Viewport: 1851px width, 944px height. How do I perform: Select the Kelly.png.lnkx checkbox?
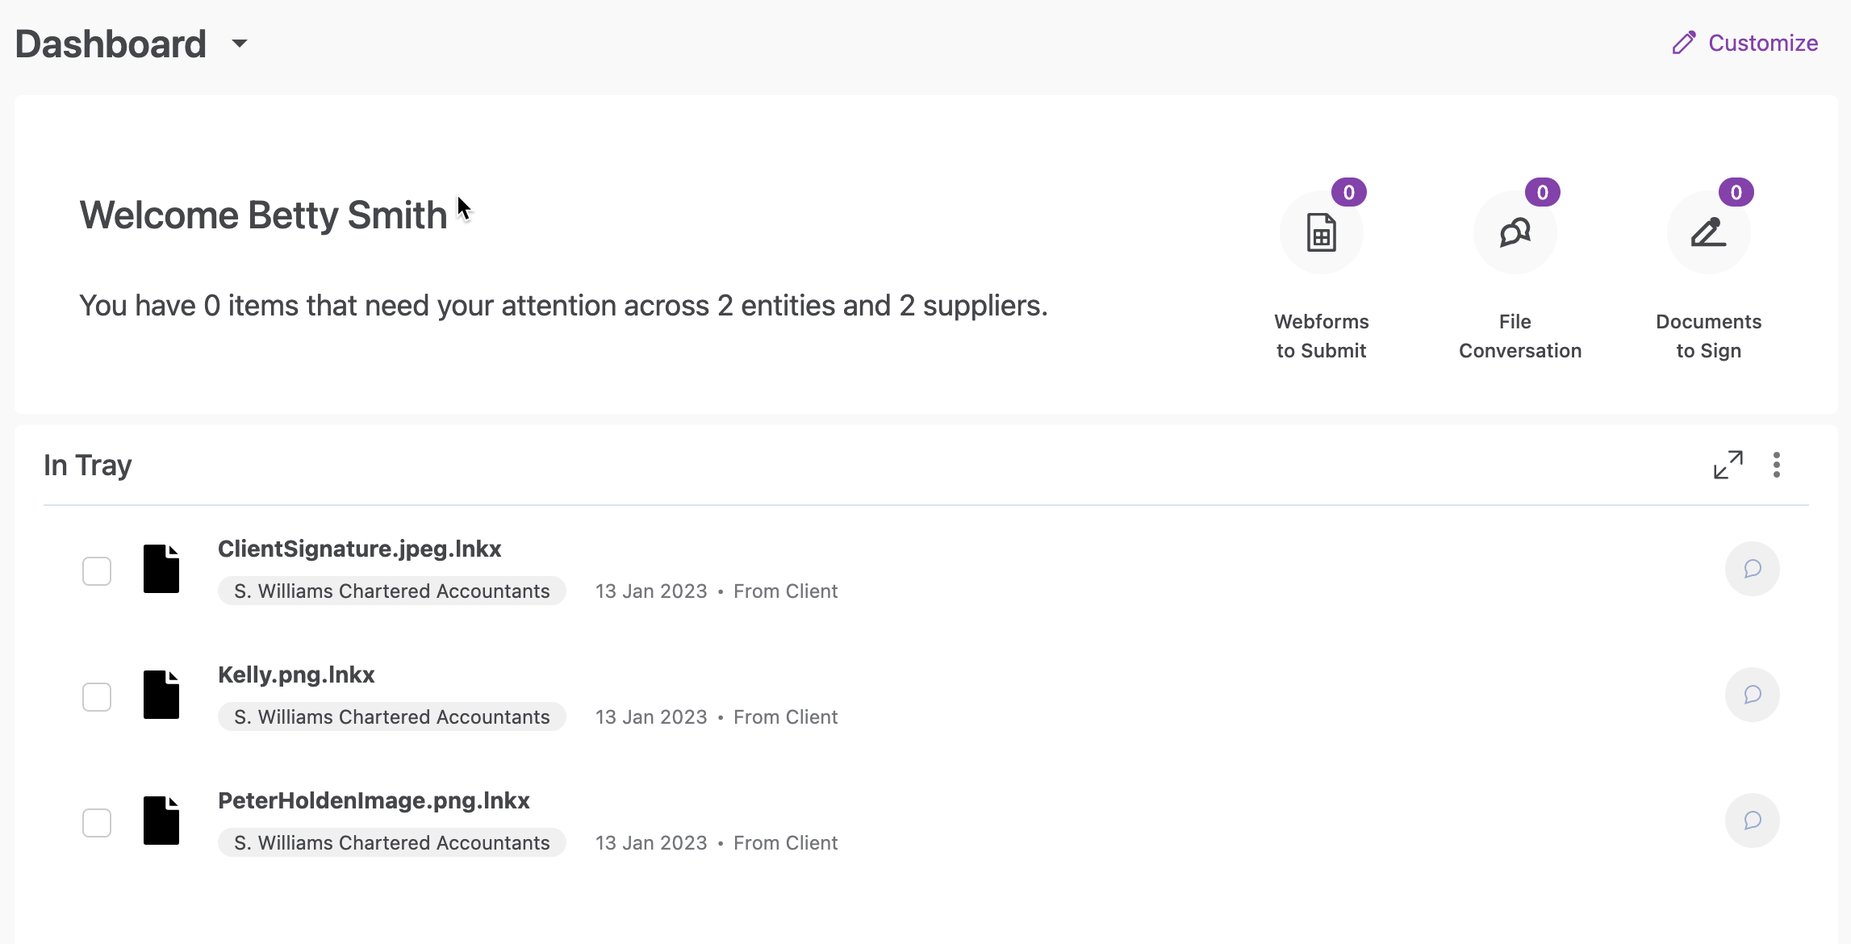coord(97,697)
